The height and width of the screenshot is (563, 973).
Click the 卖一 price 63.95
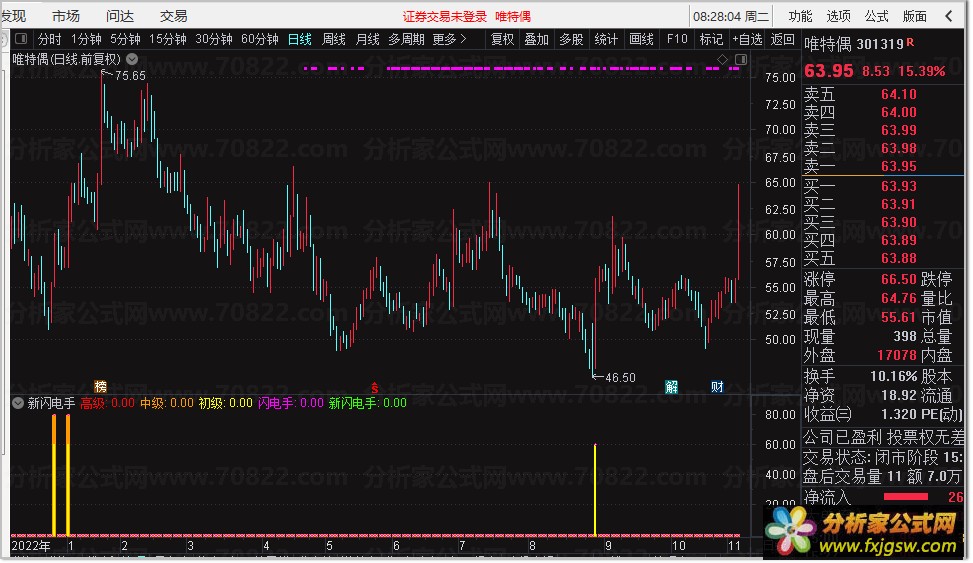[x=899, y=166]
